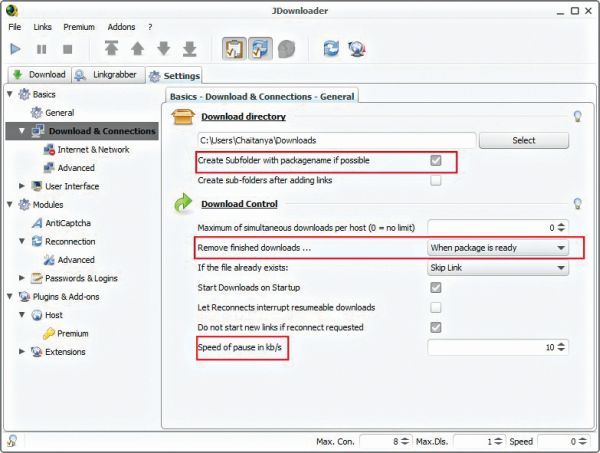Click lightbulb hint beside Download Control
Screen dimensions: 600x453
click(577, 204)
